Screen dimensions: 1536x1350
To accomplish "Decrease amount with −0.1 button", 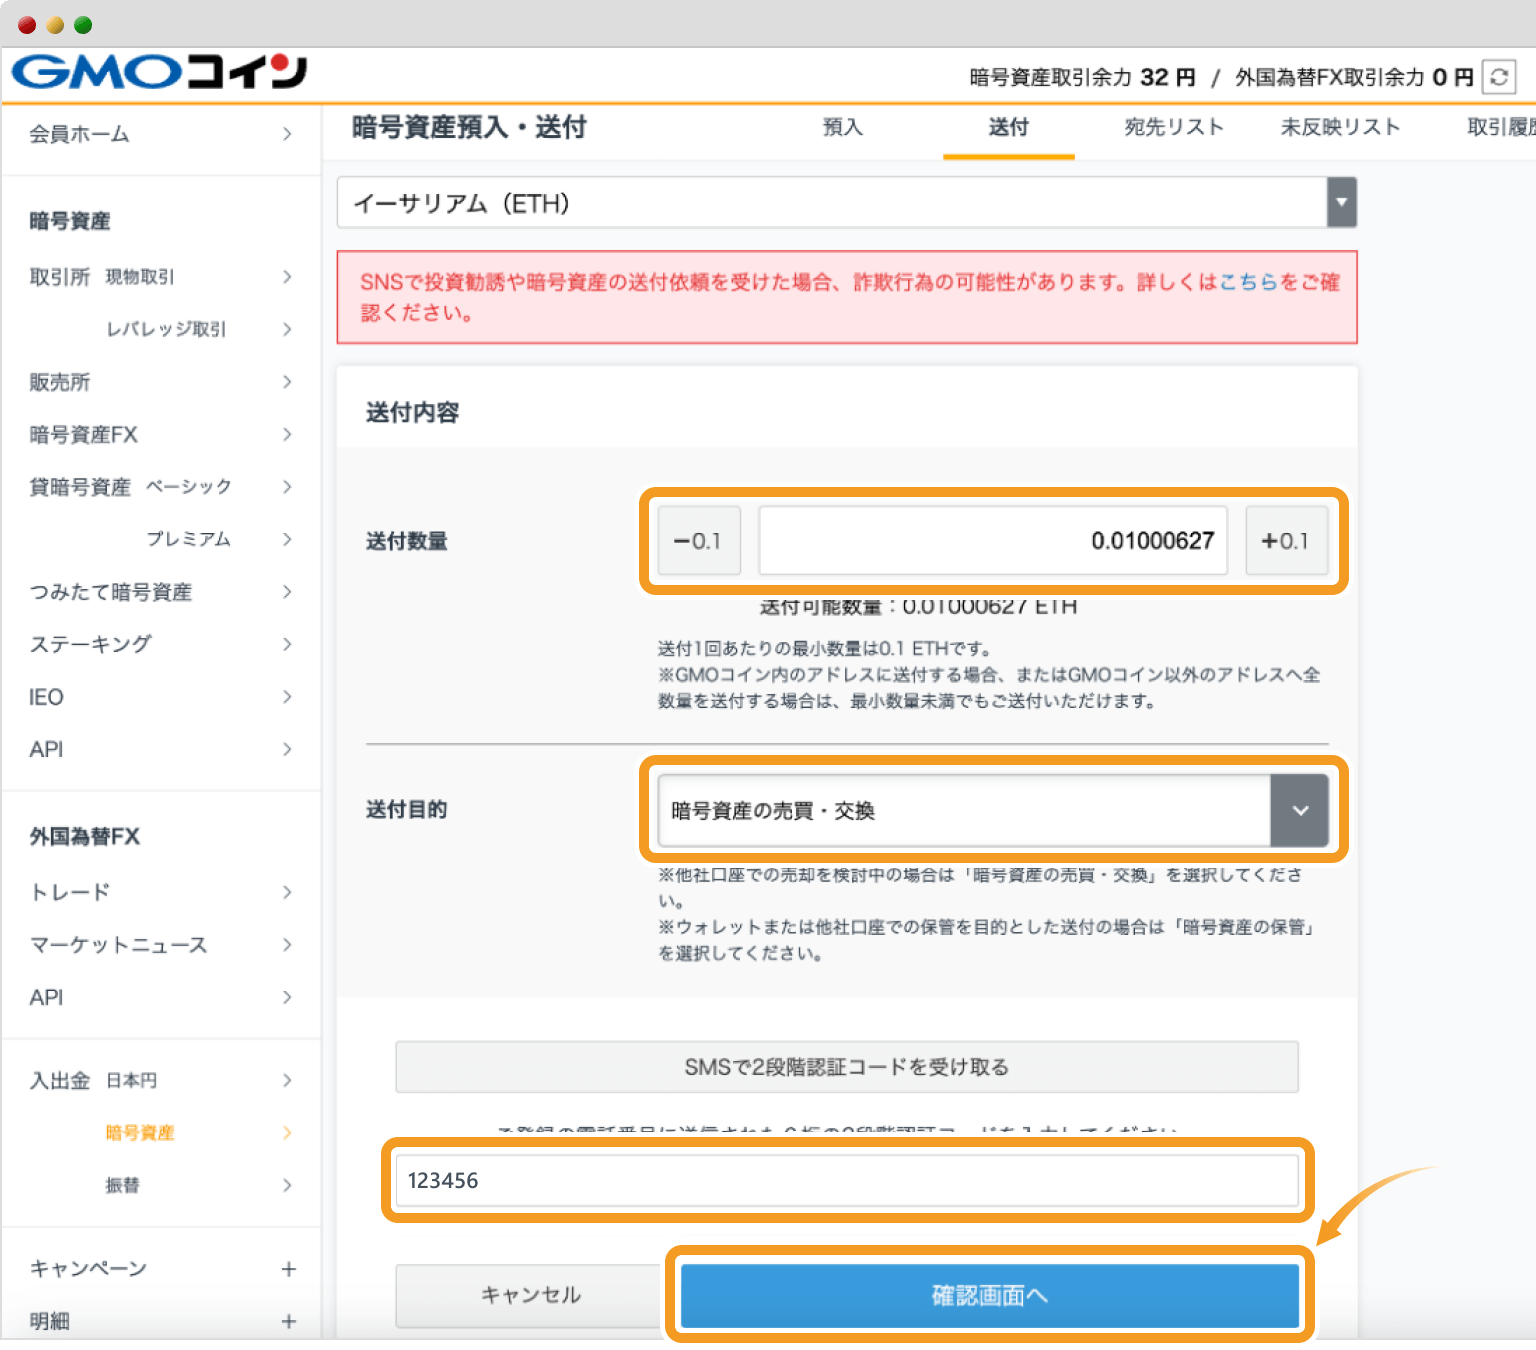I will coord(698,541).
